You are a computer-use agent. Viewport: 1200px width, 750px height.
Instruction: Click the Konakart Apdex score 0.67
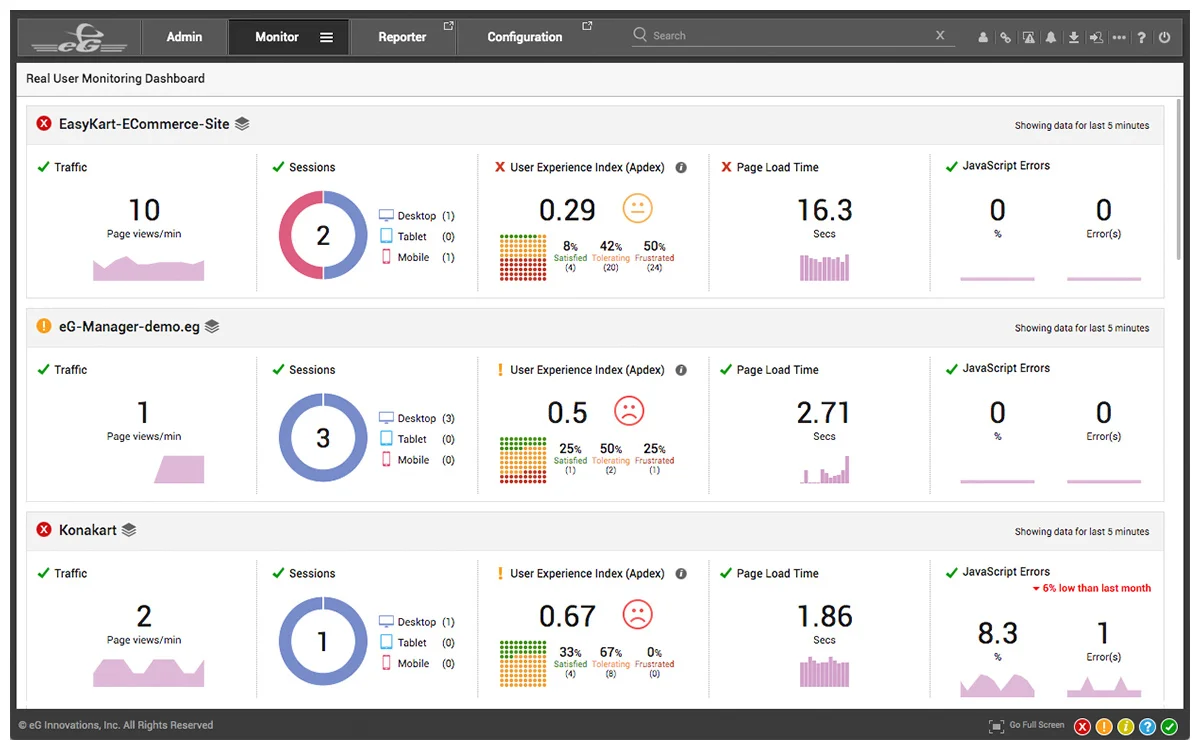point(567,616)
